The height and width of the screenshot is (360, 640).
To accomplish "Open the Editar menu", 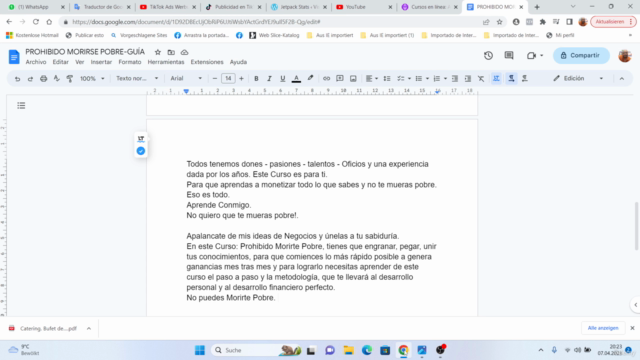I will (60, 62).
